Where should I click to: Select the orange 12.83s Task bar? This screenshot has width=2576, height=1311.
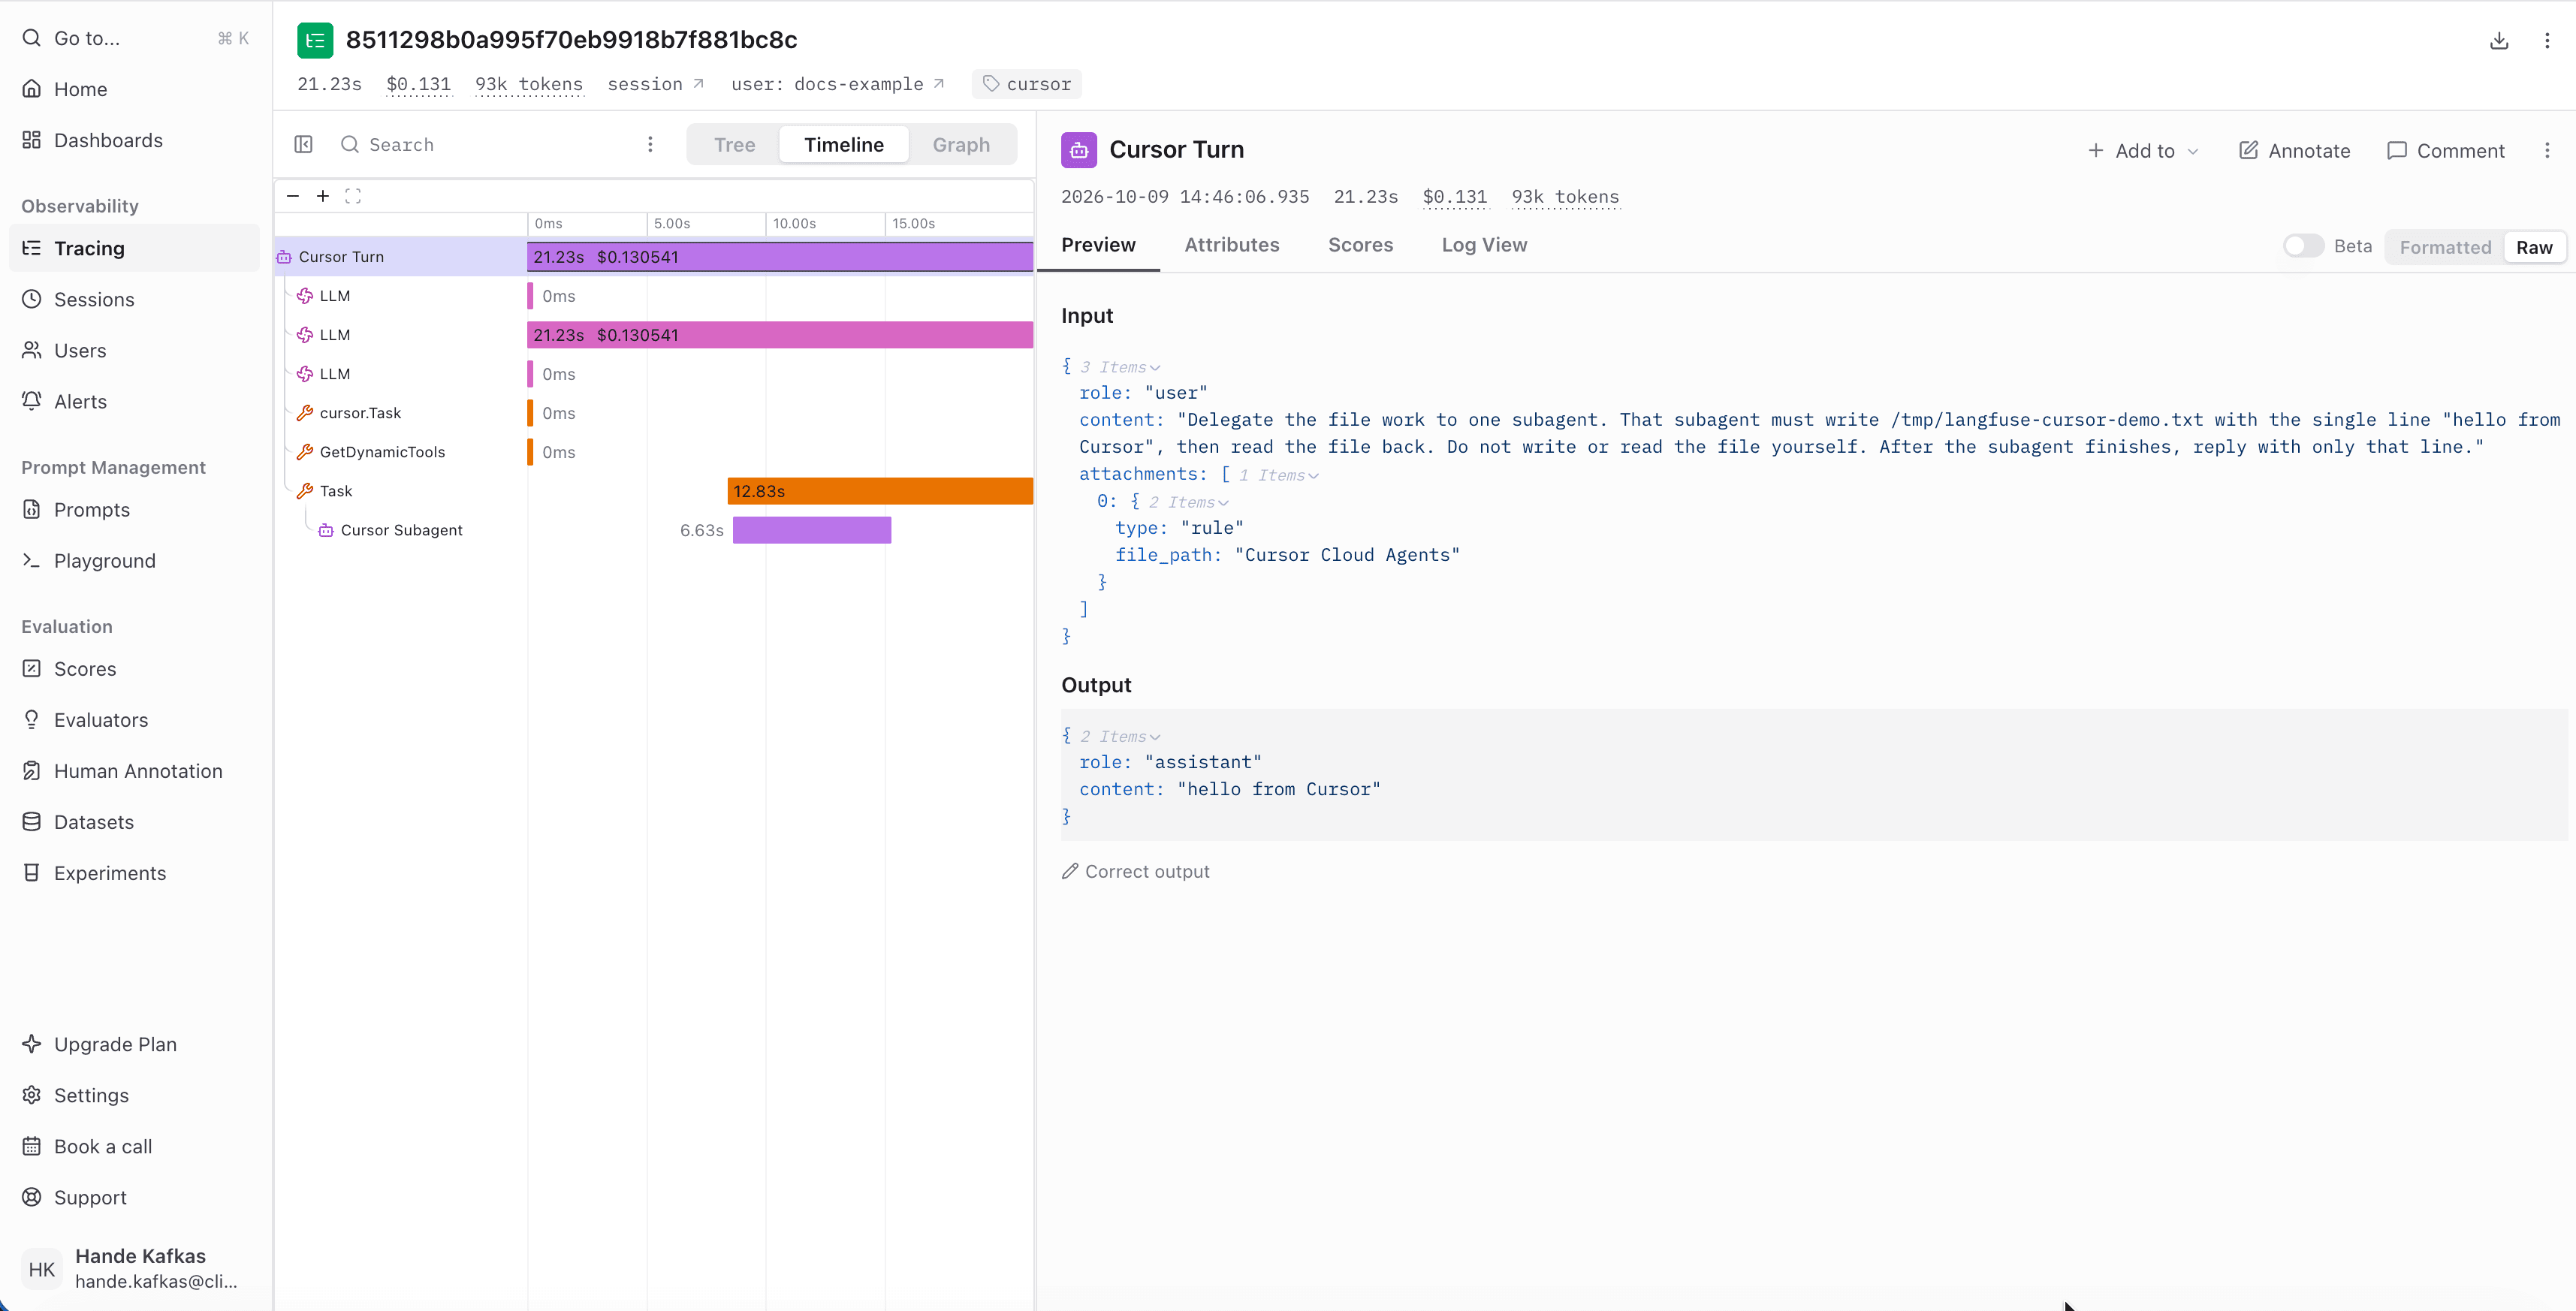point(880,491)
